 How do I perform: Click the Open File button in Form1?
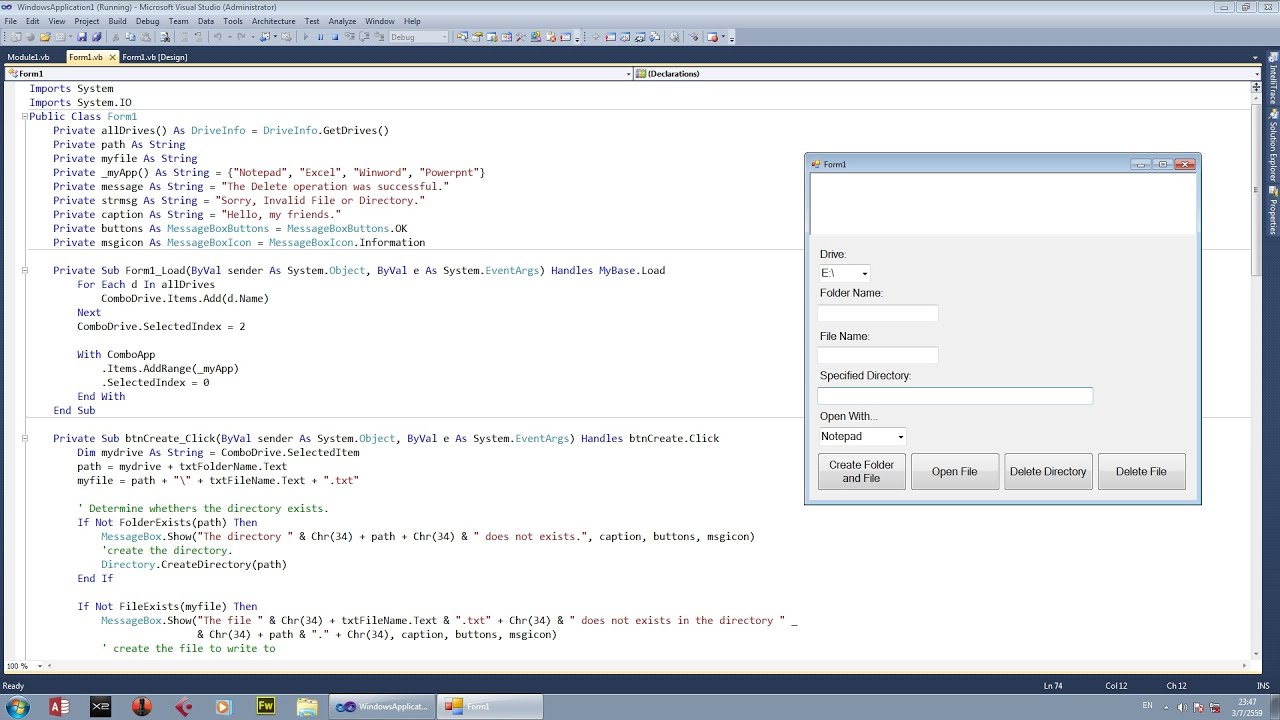(x=954, y=472)
